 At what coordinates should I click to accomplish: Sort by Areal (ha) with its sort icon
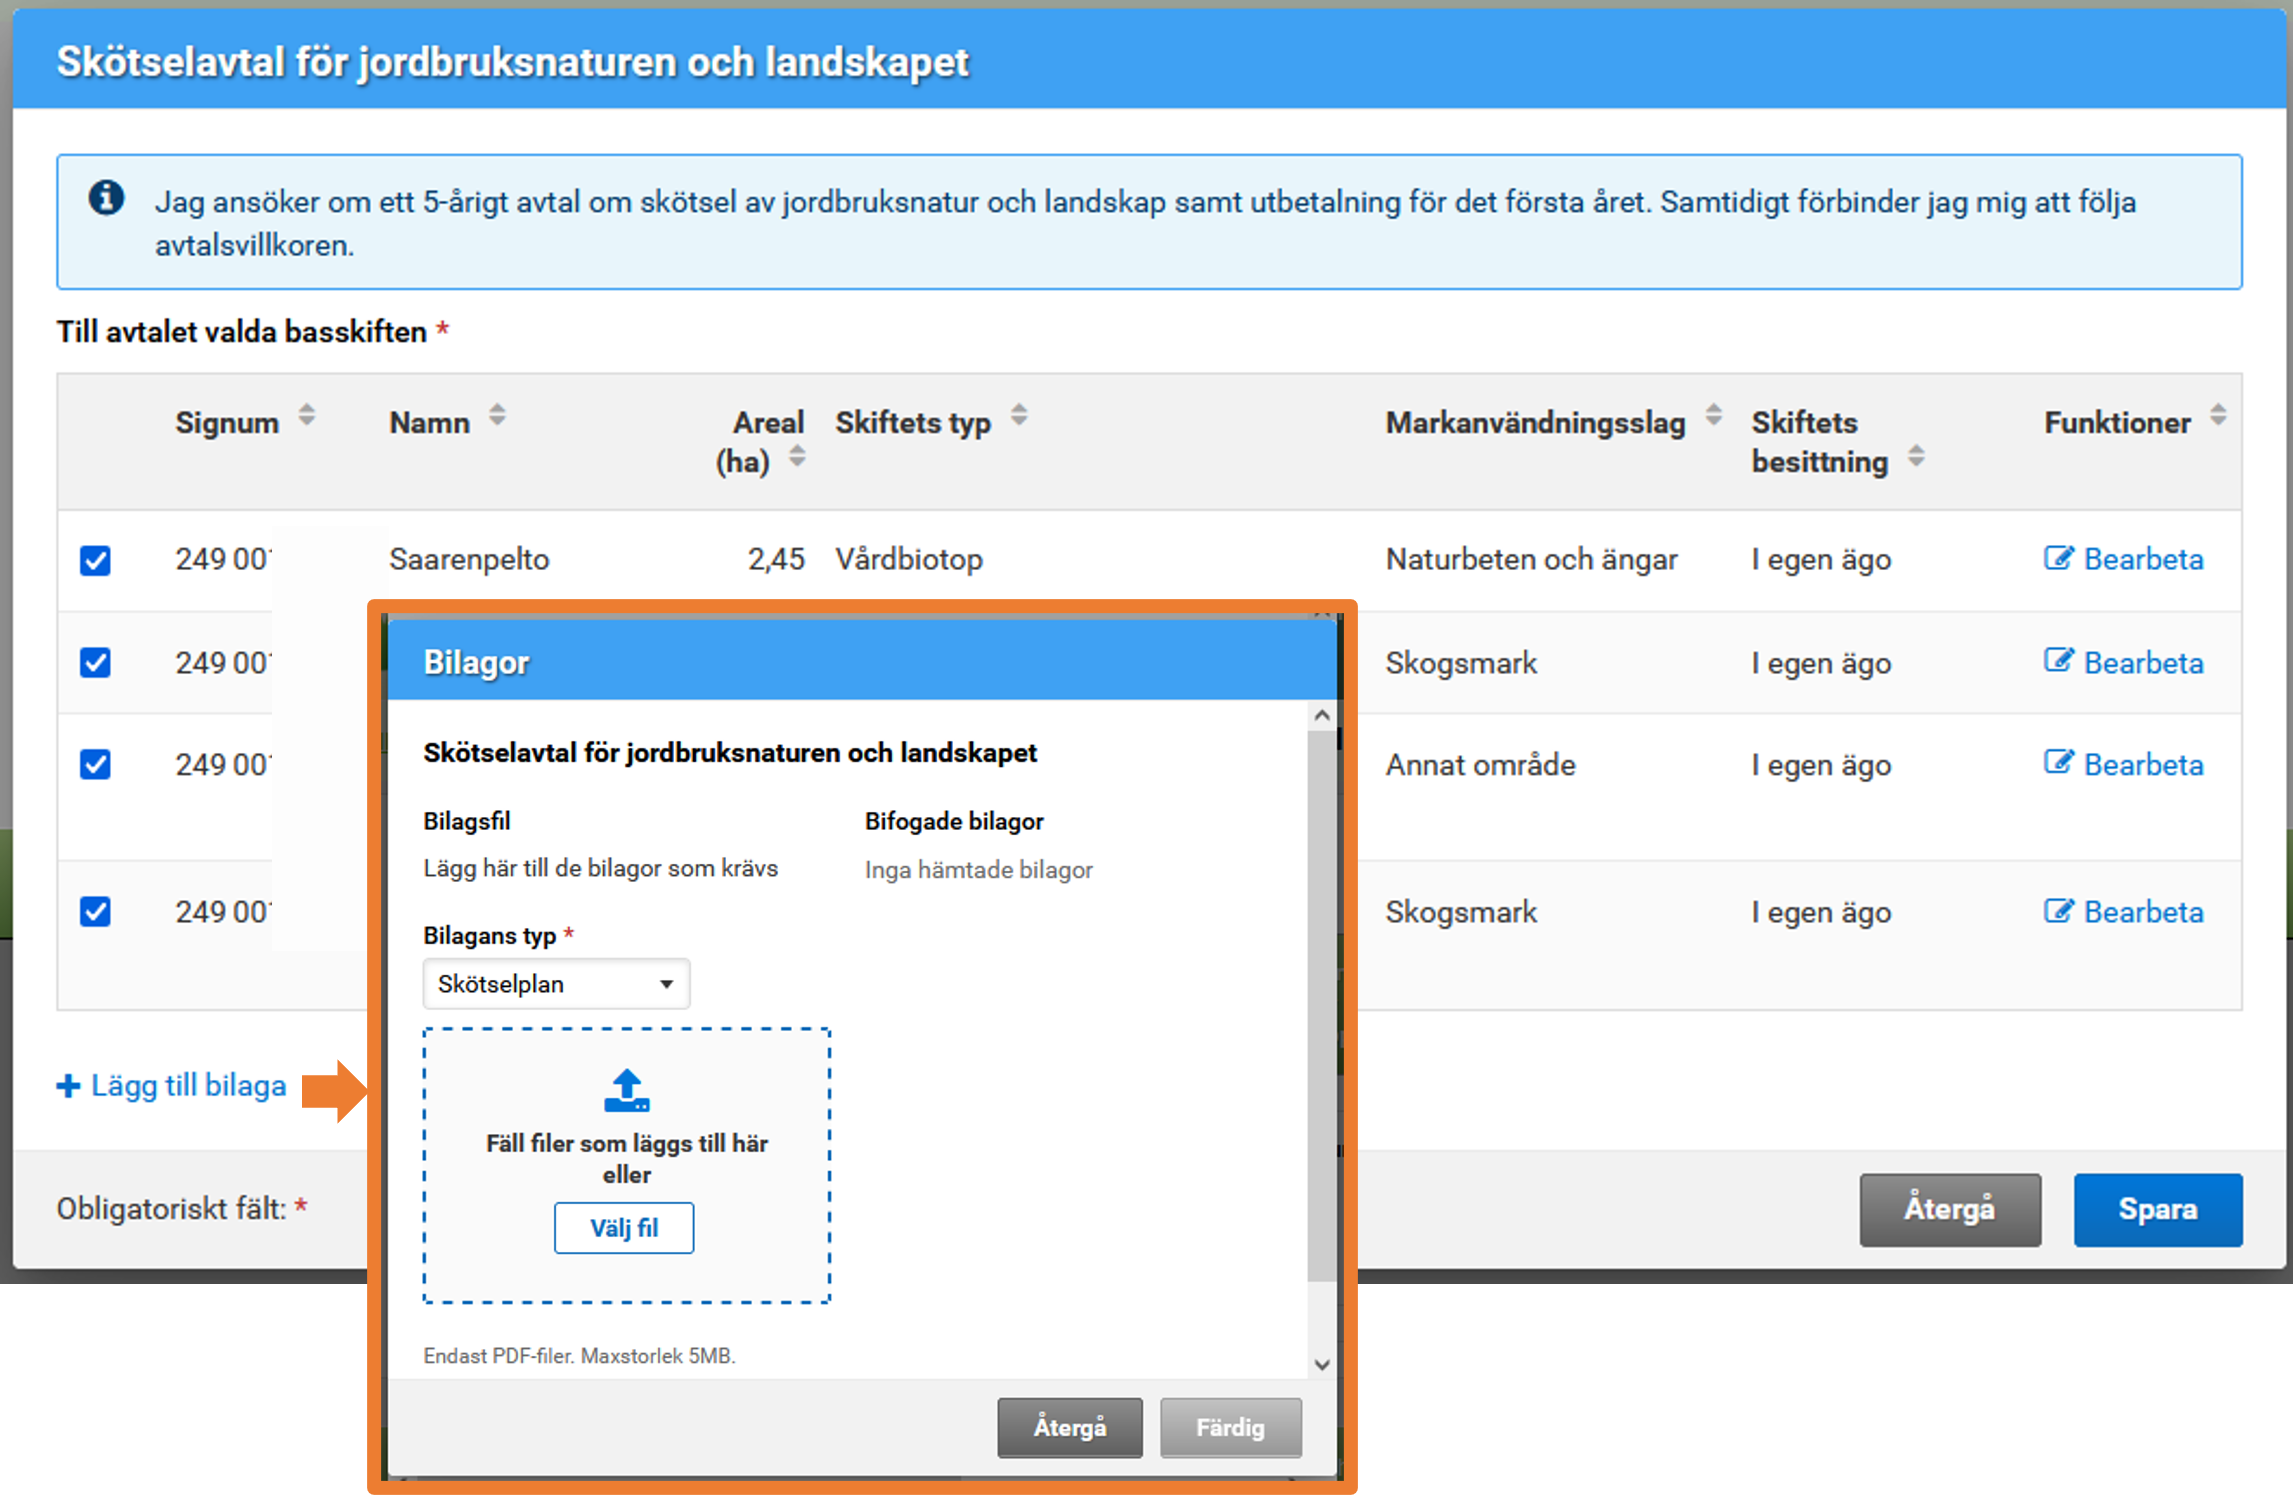tap(797, 457)
